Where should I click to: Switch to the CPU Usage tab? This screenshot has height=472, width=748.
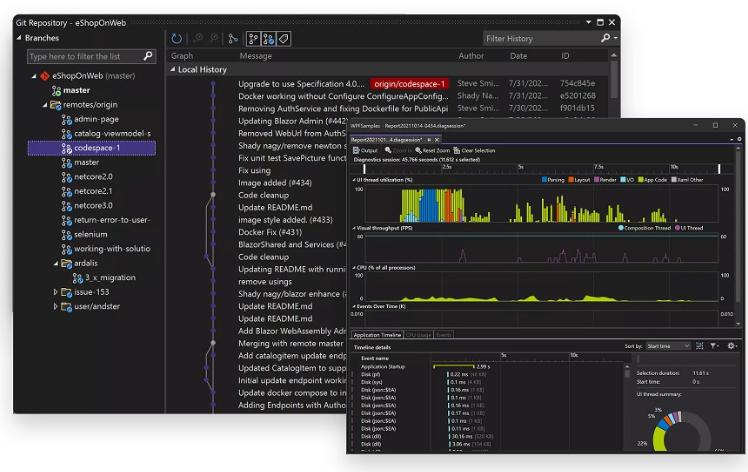(418, 335)
